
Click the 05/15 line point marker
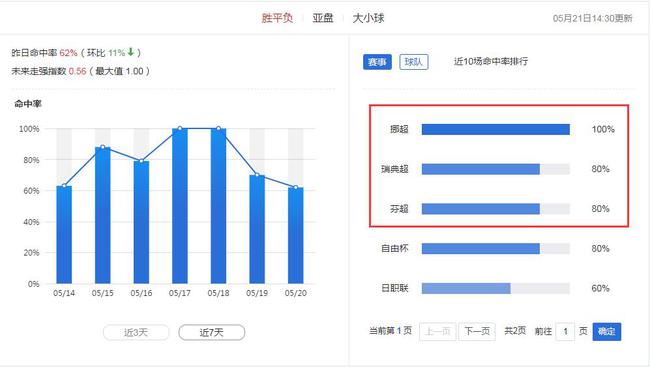tap(103, 147)
